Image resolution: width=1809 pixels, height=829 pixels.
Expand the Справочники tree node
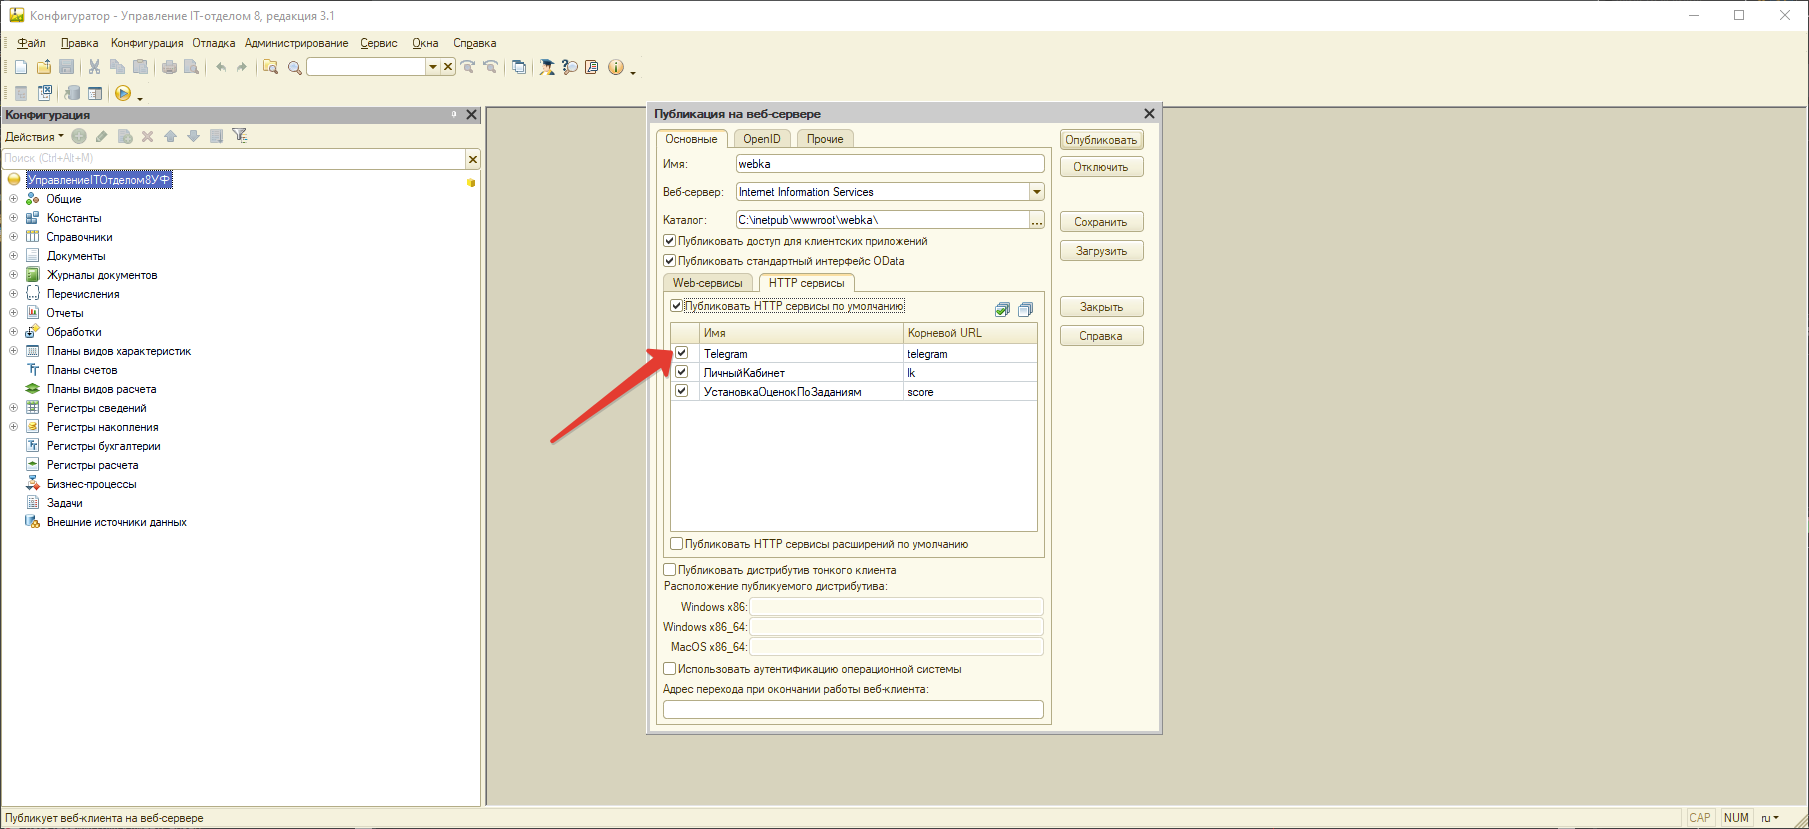(x=13, y=237)
